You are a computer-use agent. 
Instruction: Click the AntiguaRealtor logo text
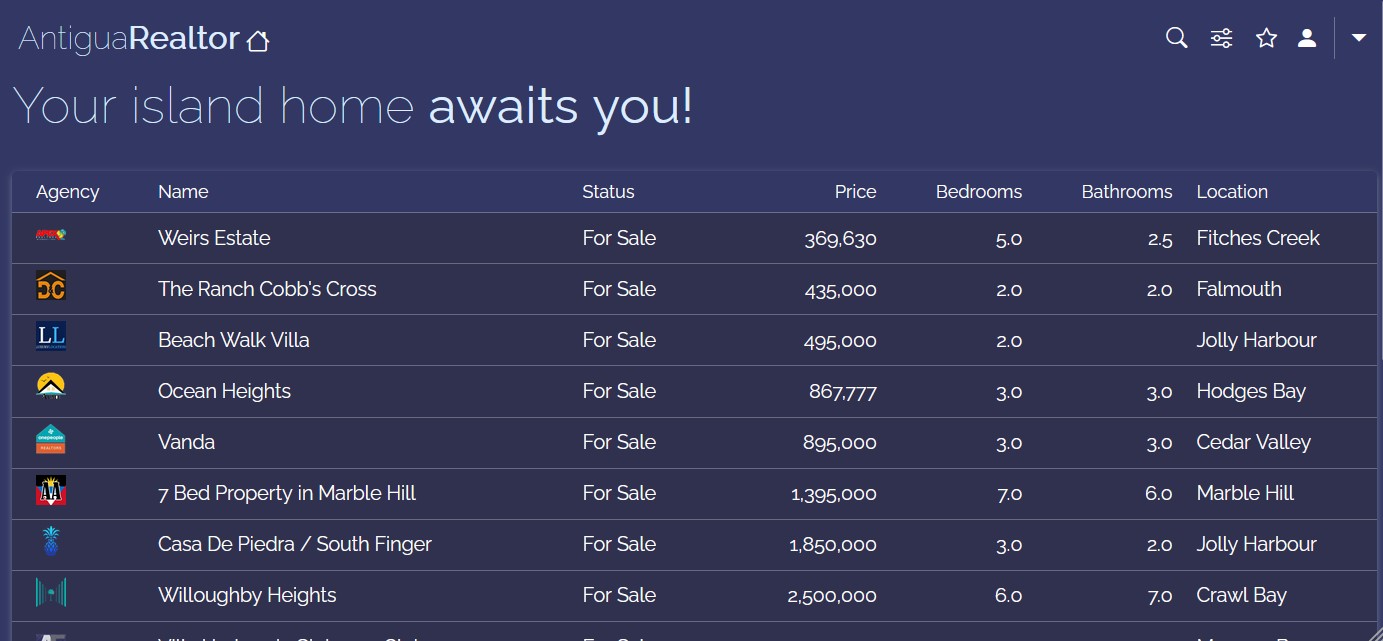(129, 39)
